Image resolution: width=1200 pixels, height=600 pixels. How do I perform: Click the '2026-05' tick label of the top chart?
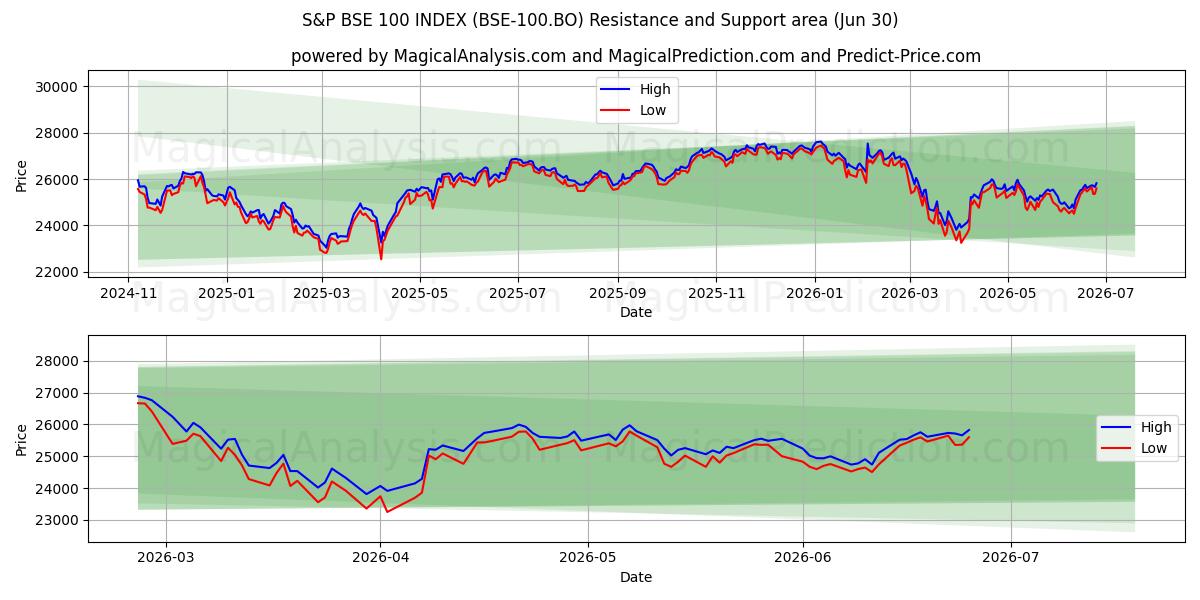1007,294
